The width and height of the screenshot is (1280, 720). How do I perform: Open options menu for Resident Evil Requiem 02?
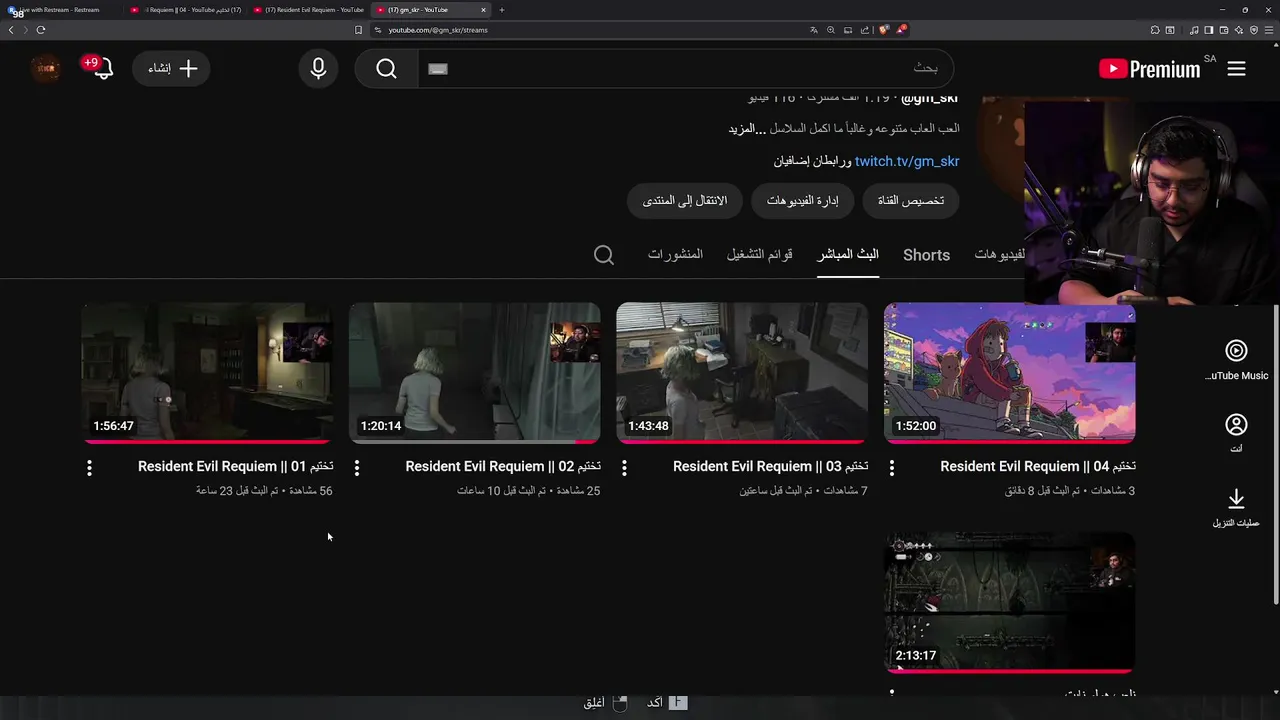point(356,467)
